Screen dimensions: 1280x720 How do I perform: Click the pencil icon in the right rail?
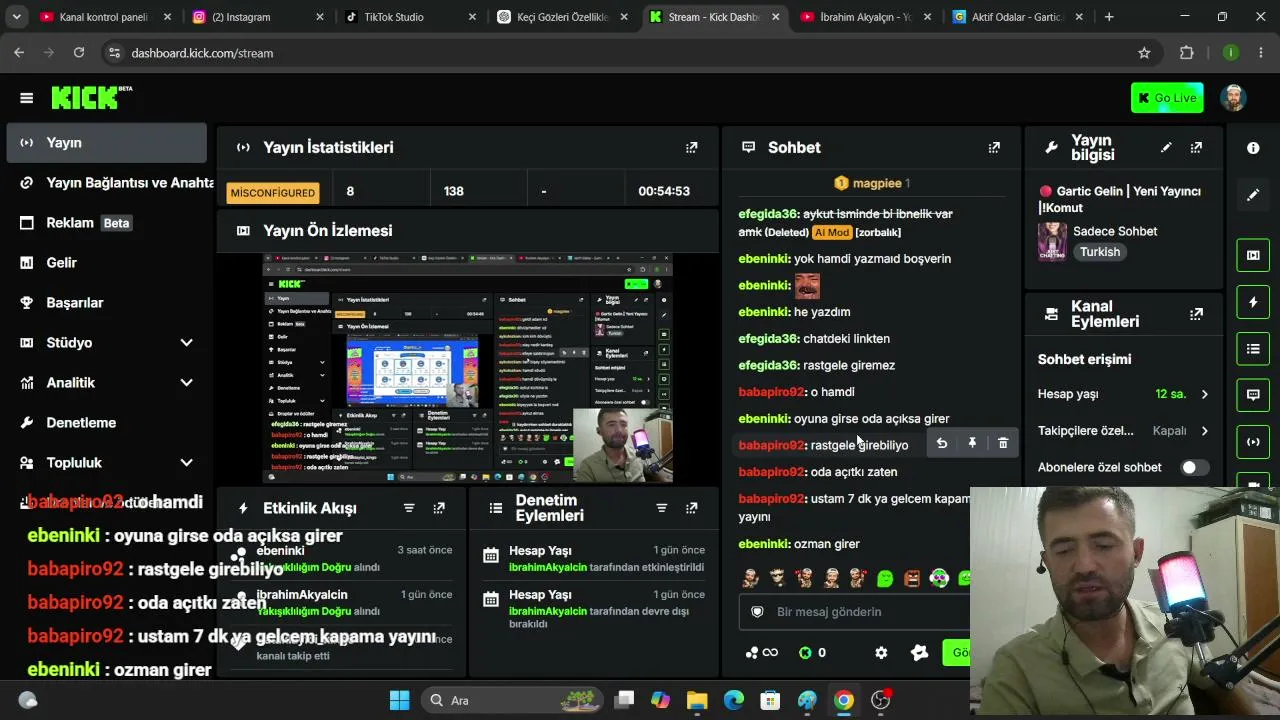click(x=1253, y=195)
